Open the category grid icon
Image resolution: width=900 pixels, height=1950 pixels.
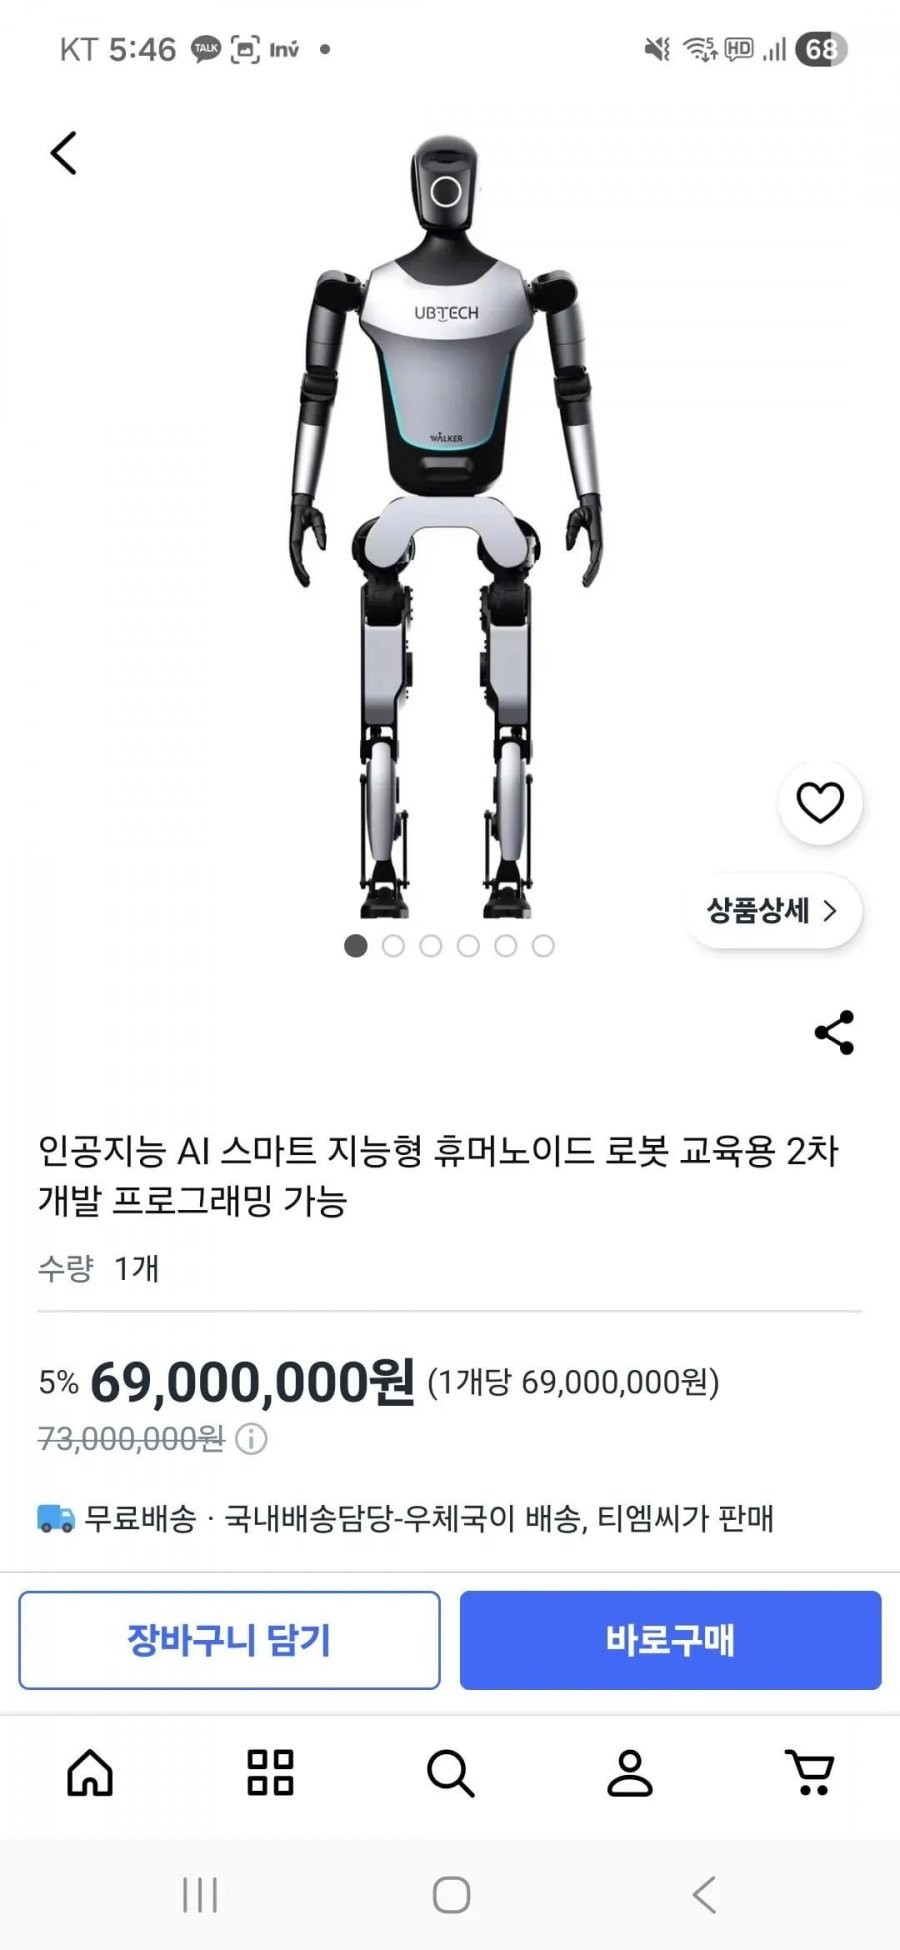coord(270,1773)
